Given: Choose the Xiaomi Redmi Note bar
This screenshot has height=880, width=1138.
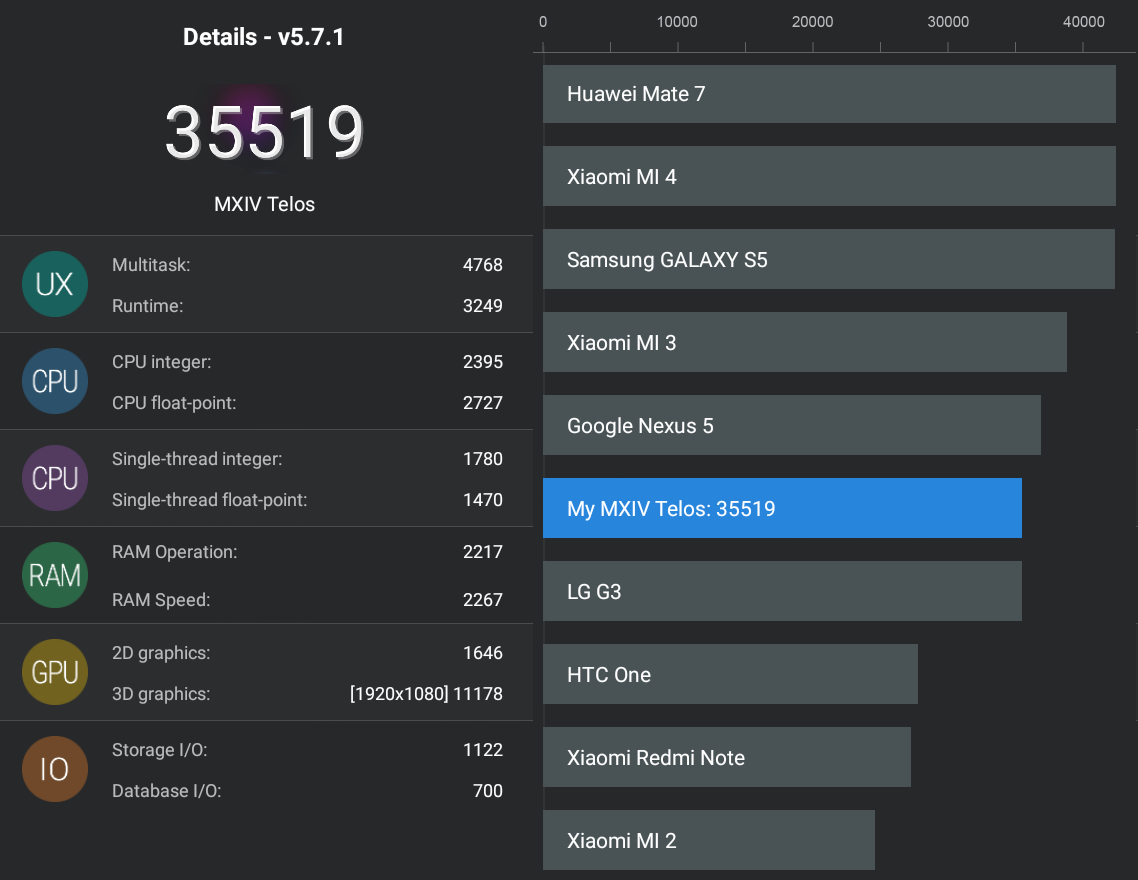Looking at the screenshot, I should pos(726,757).
